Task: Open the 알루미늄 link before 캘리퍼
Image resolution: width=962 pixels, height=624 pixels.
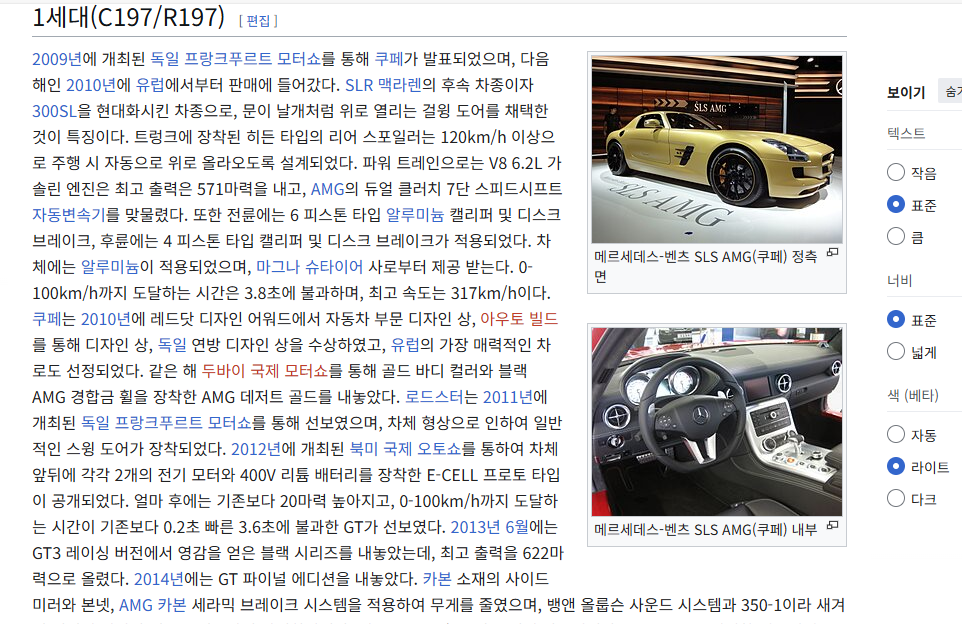Action: click(x=415, y=215)
